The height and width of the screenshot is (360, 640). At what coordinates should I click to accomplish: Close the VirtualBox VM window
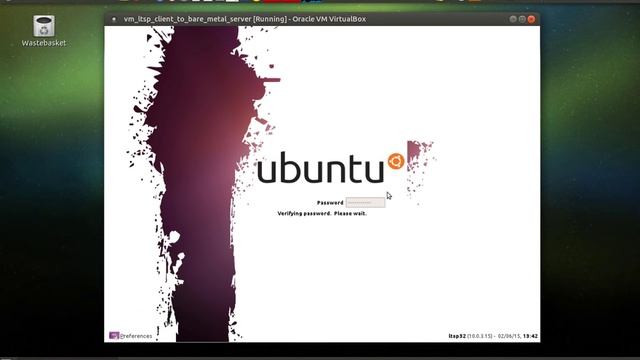point(531,19)
